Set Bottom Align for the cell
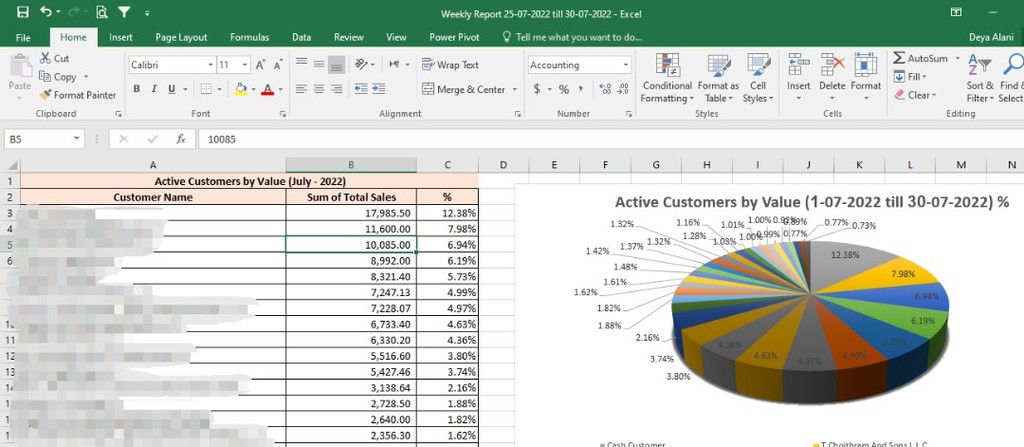The image size is (1024, 447). click(x=336, y=64)
